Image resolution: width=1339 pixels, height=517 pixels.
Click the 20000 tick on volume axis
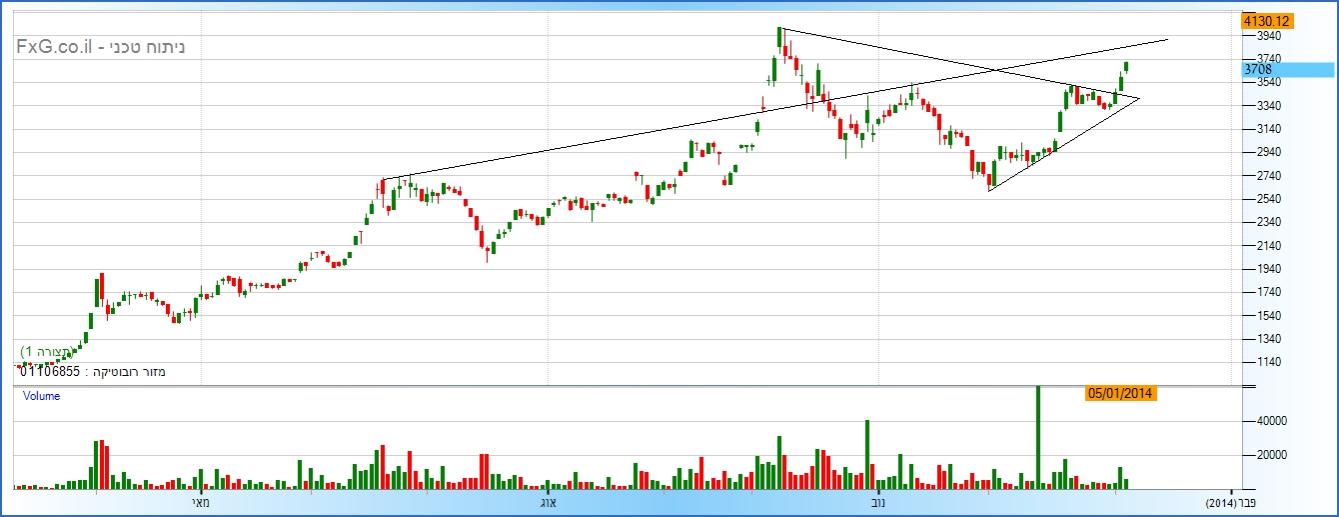1258,455
